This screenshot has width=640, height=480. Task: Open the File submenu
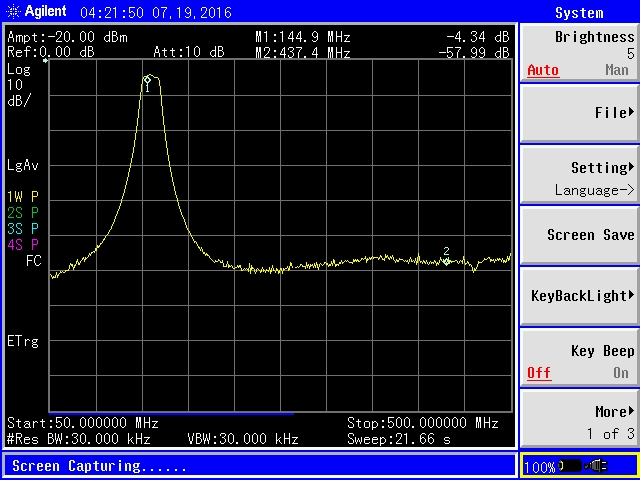pos(578,113)
